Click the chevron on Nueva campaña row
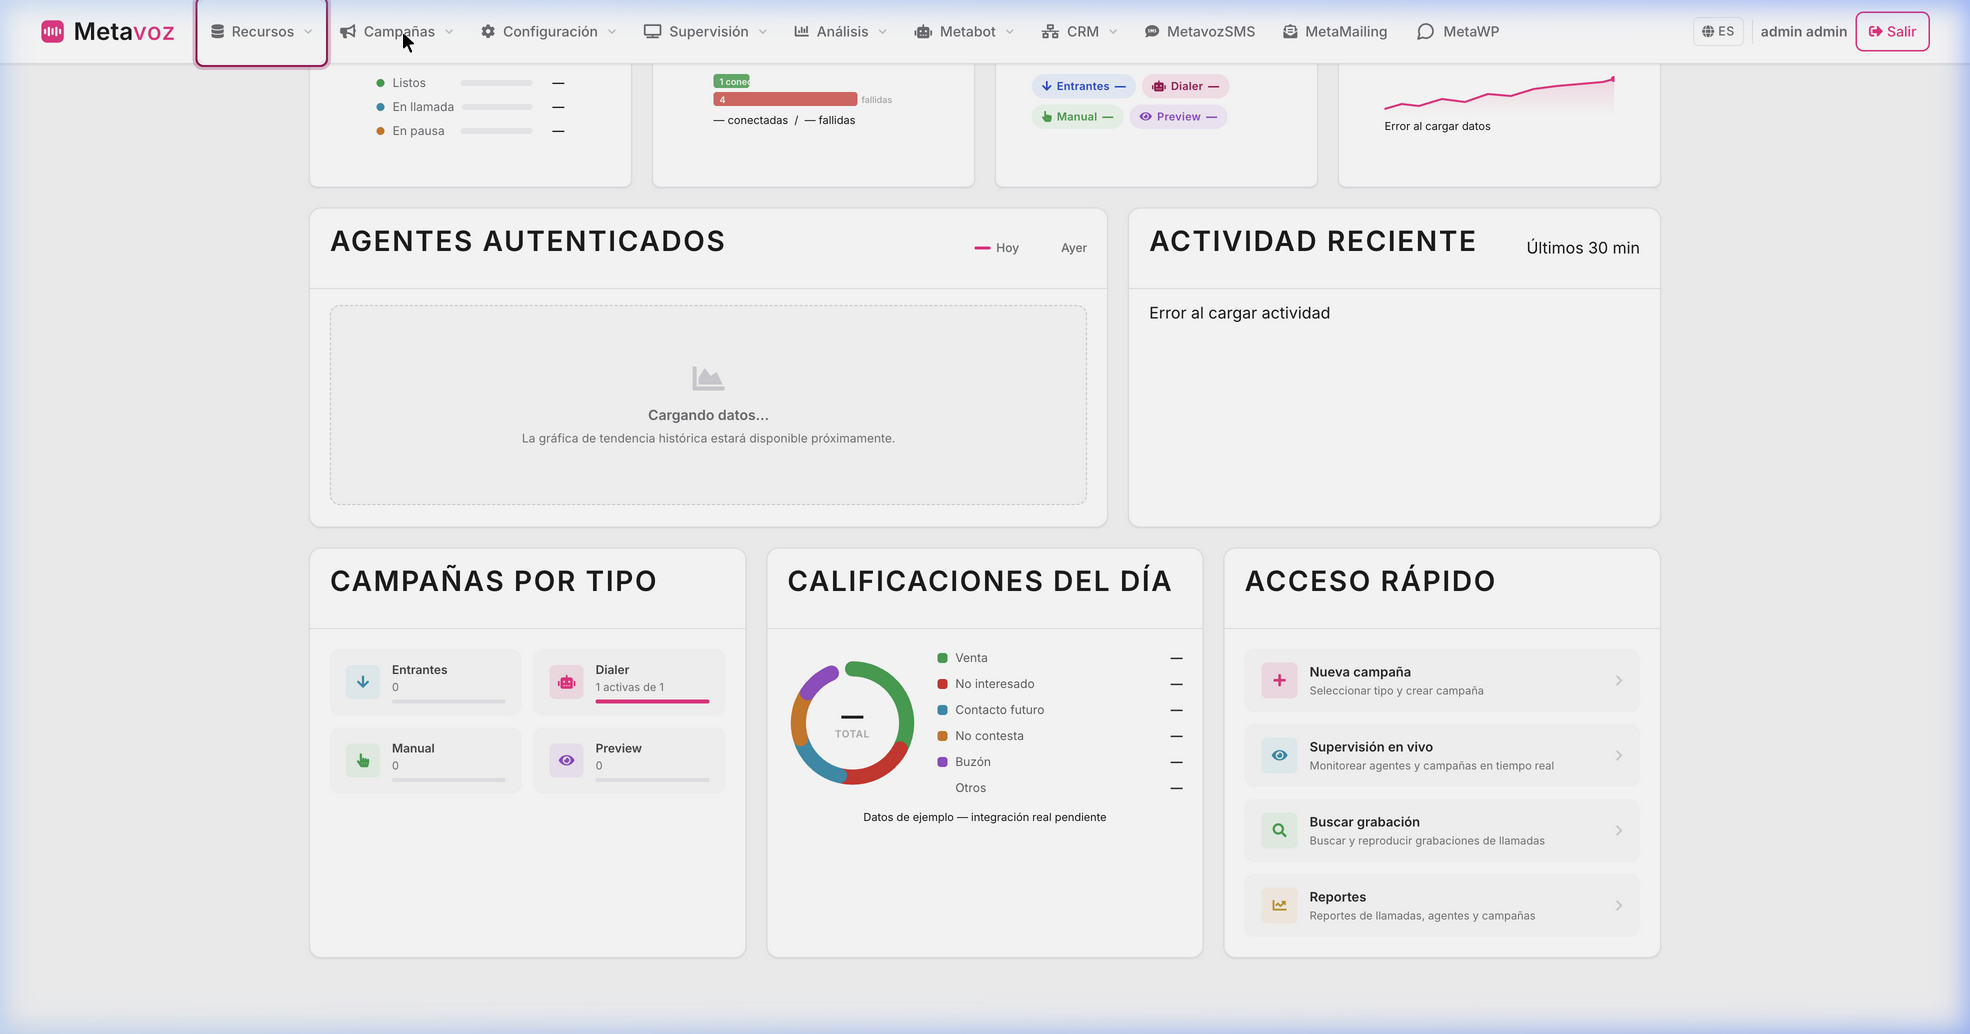Image resolution: width=1970 pixels, height=1034 pixels. 1619,681
